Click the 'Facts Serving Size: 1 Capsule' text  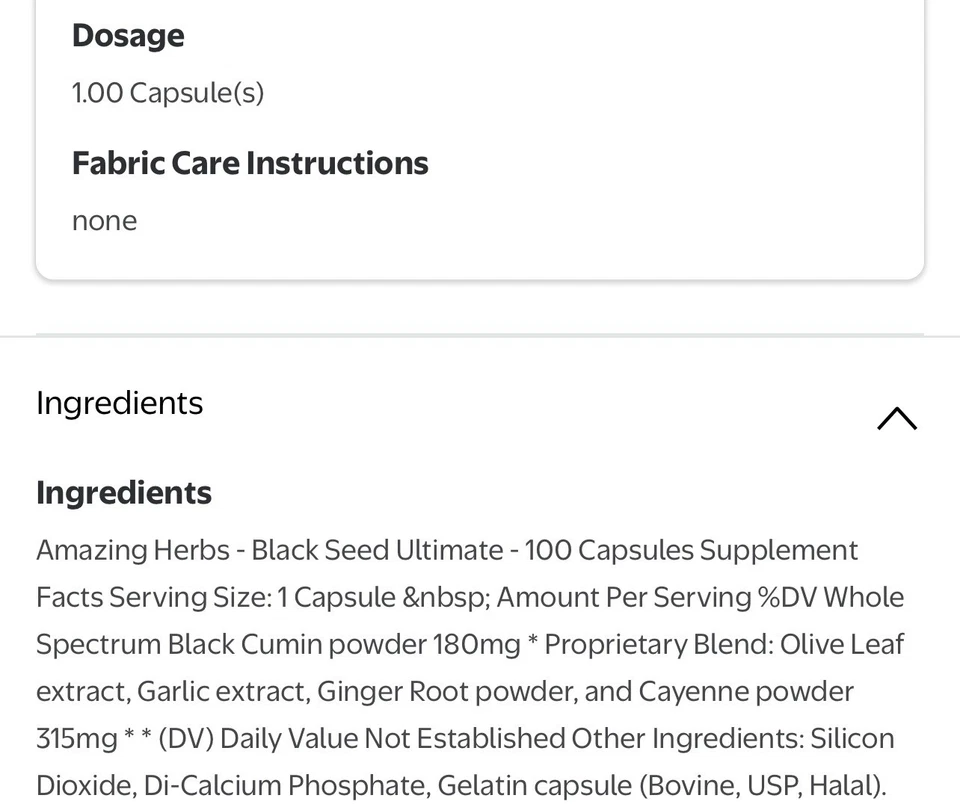(x=215, y=597)
